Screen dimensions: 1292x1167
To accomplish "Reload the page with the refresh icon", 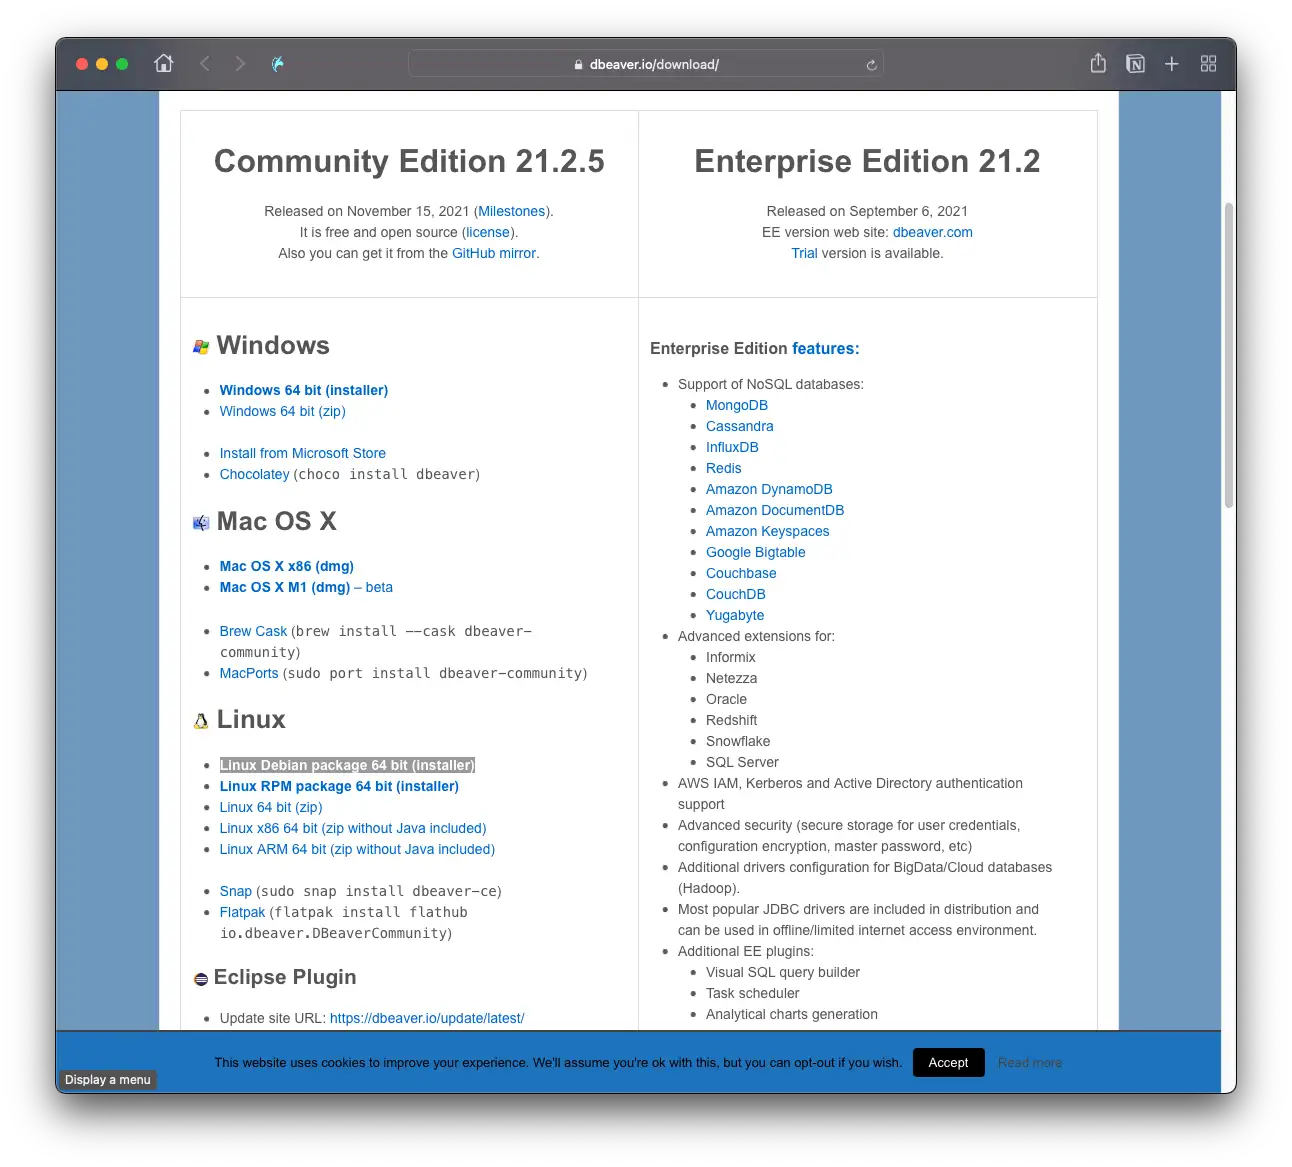I will tap(871, 65).
